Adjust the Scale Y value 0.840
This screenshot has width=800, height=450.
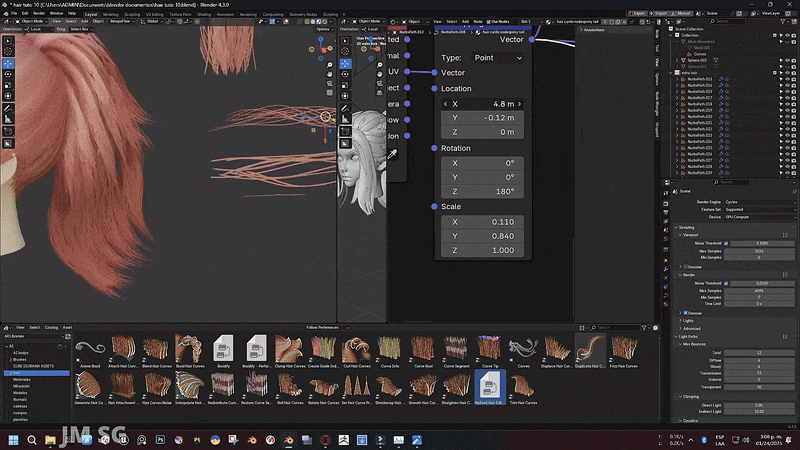482,236
